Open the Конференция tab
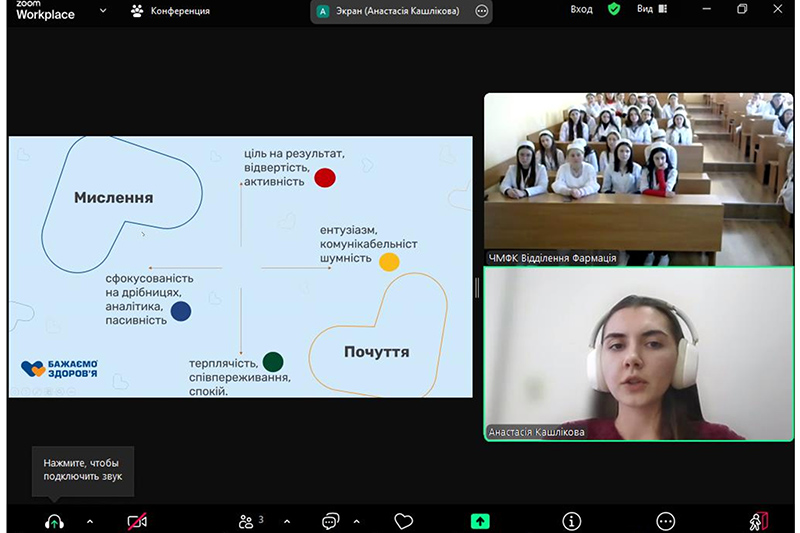 (x=170, y=11)
